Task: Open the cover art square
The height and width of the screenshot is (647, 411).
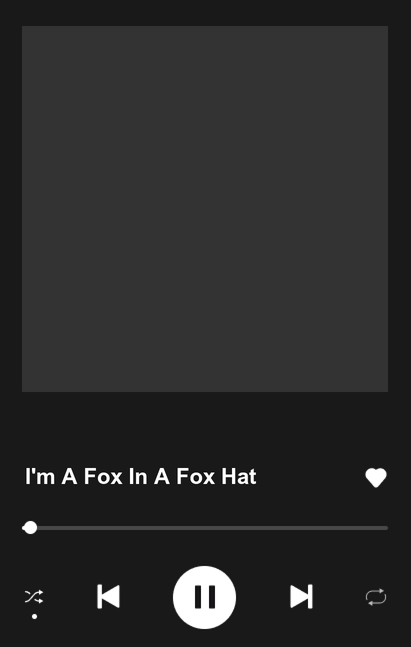Action: (x=205, y=209)
